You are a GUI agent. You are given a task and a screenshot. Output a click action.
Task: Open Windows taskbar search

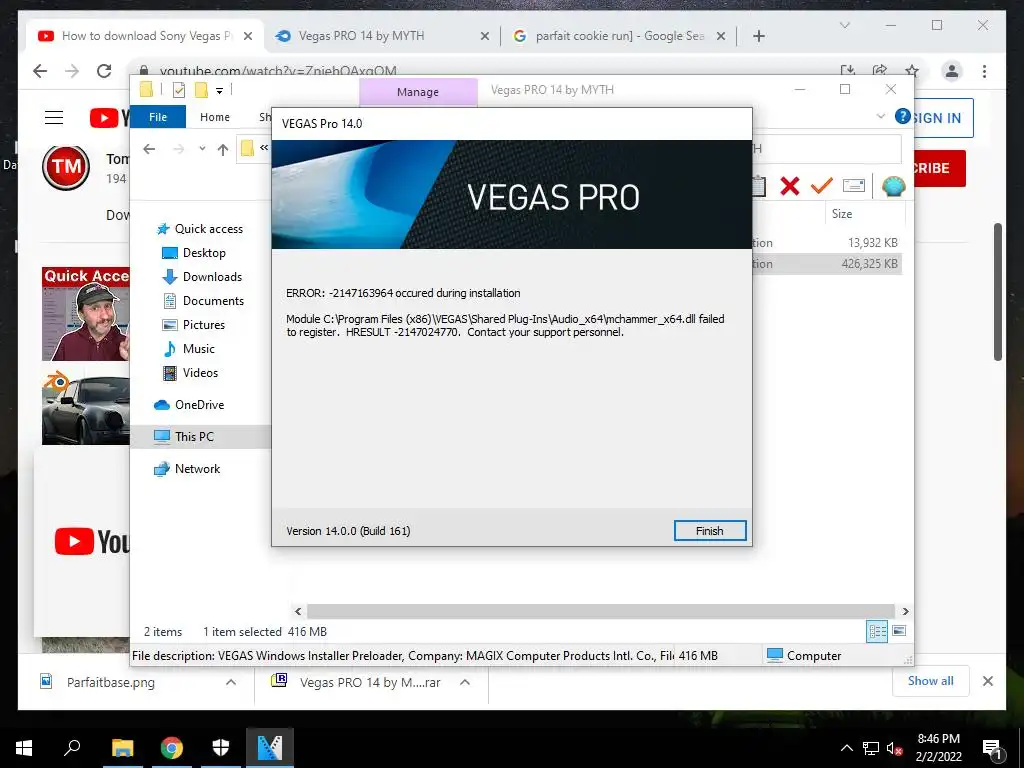(x=72, y=748)
